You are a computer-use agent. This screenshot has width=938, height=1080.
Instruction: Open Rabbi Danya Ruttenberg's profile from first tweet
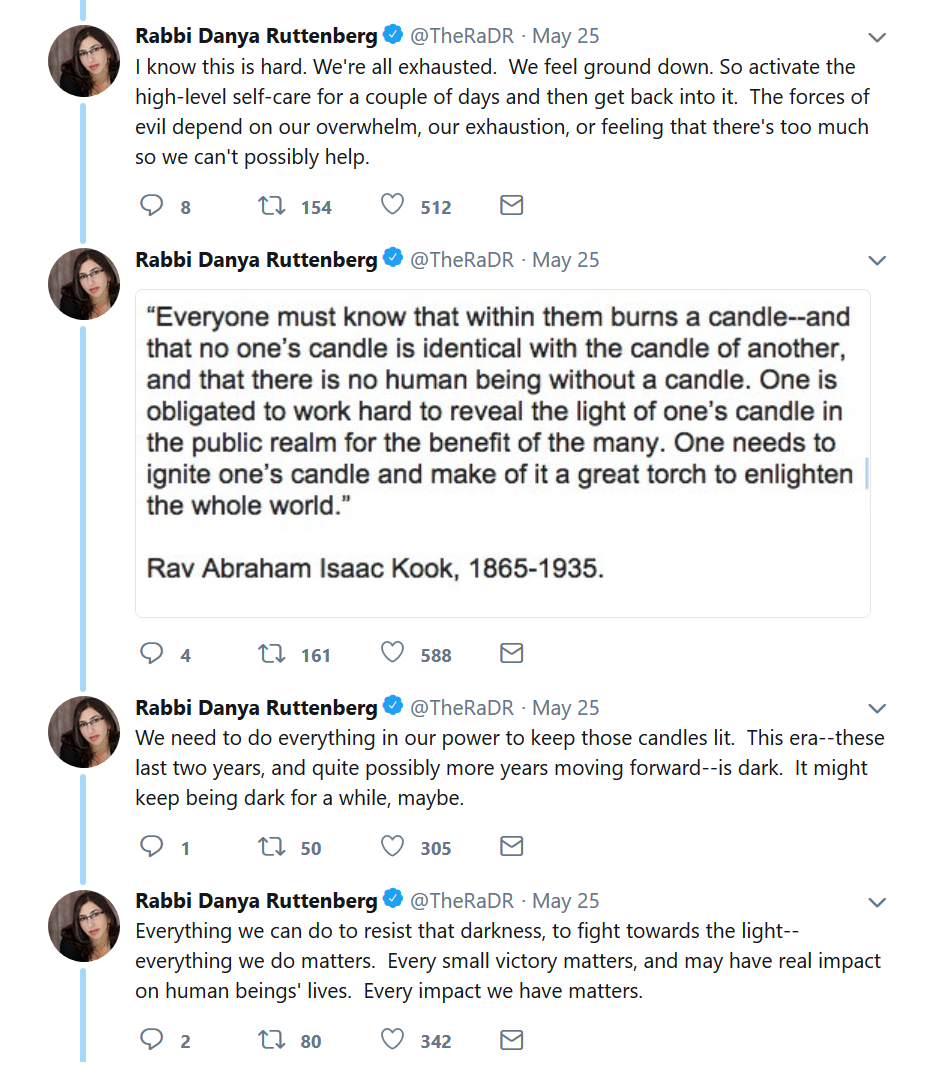256,36
